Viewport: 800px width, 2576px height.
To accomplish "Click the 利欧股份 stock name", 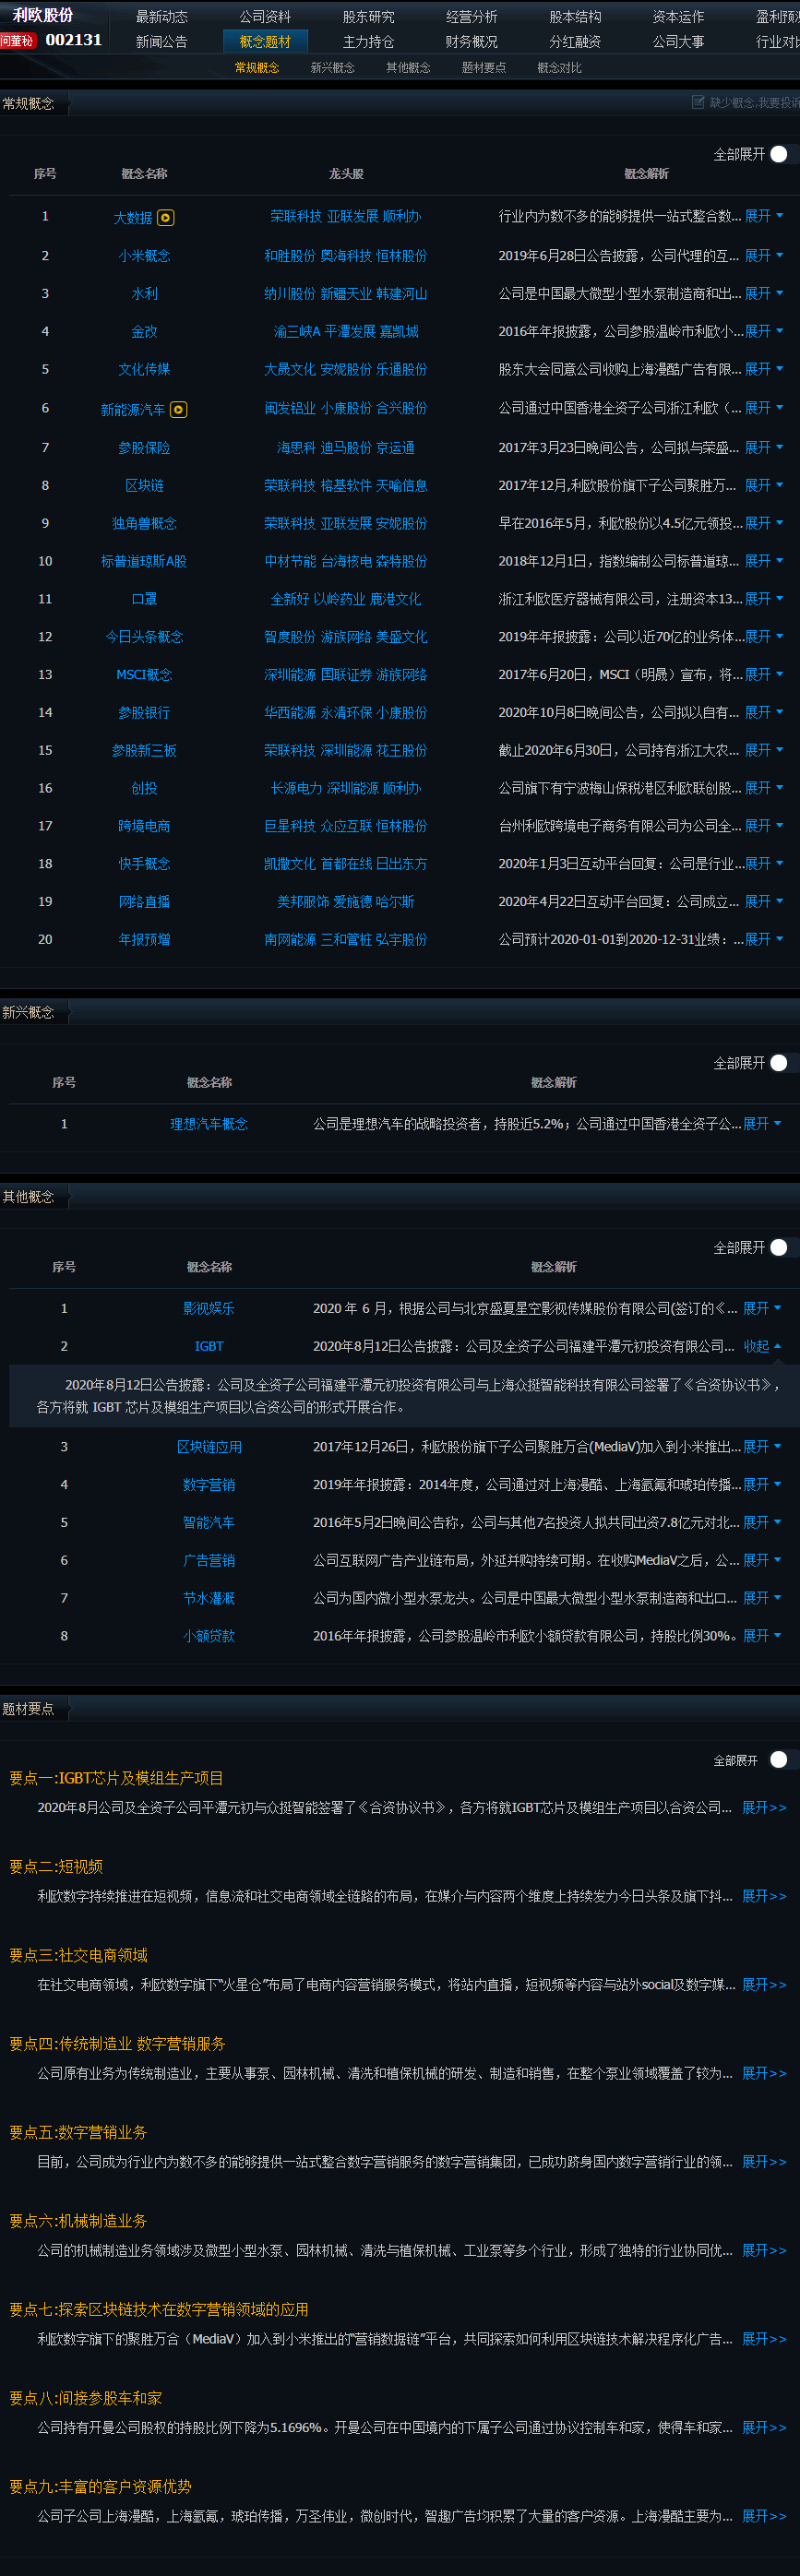I will 43,16.
